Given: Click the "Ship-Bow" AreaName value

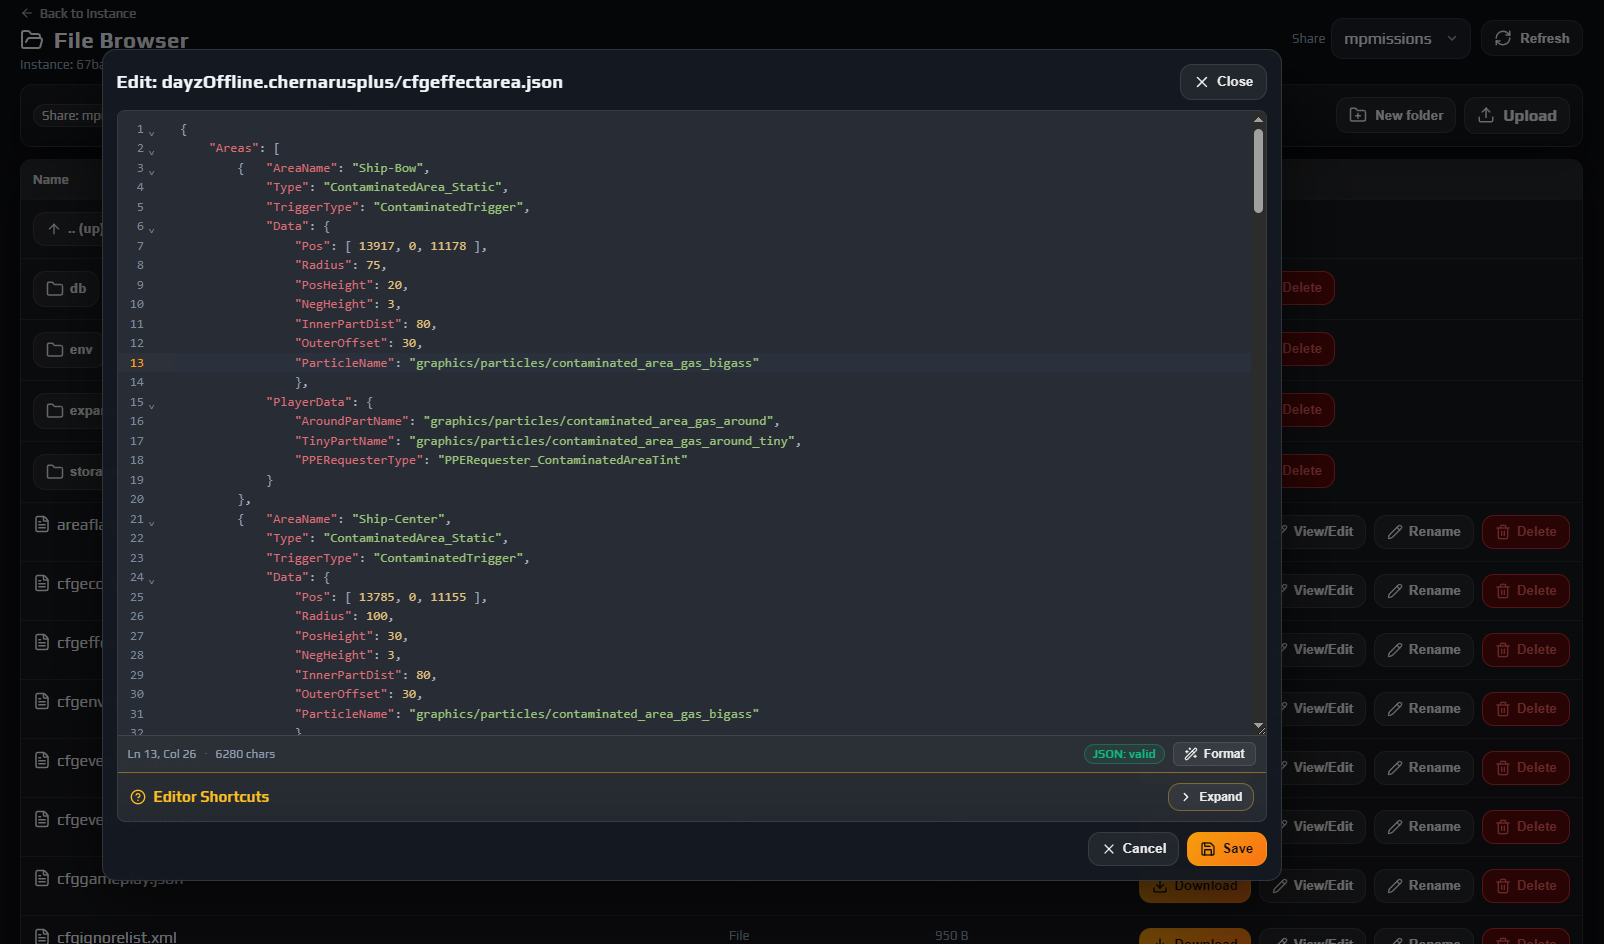Looking at the screenshot, I should (390, 168).
